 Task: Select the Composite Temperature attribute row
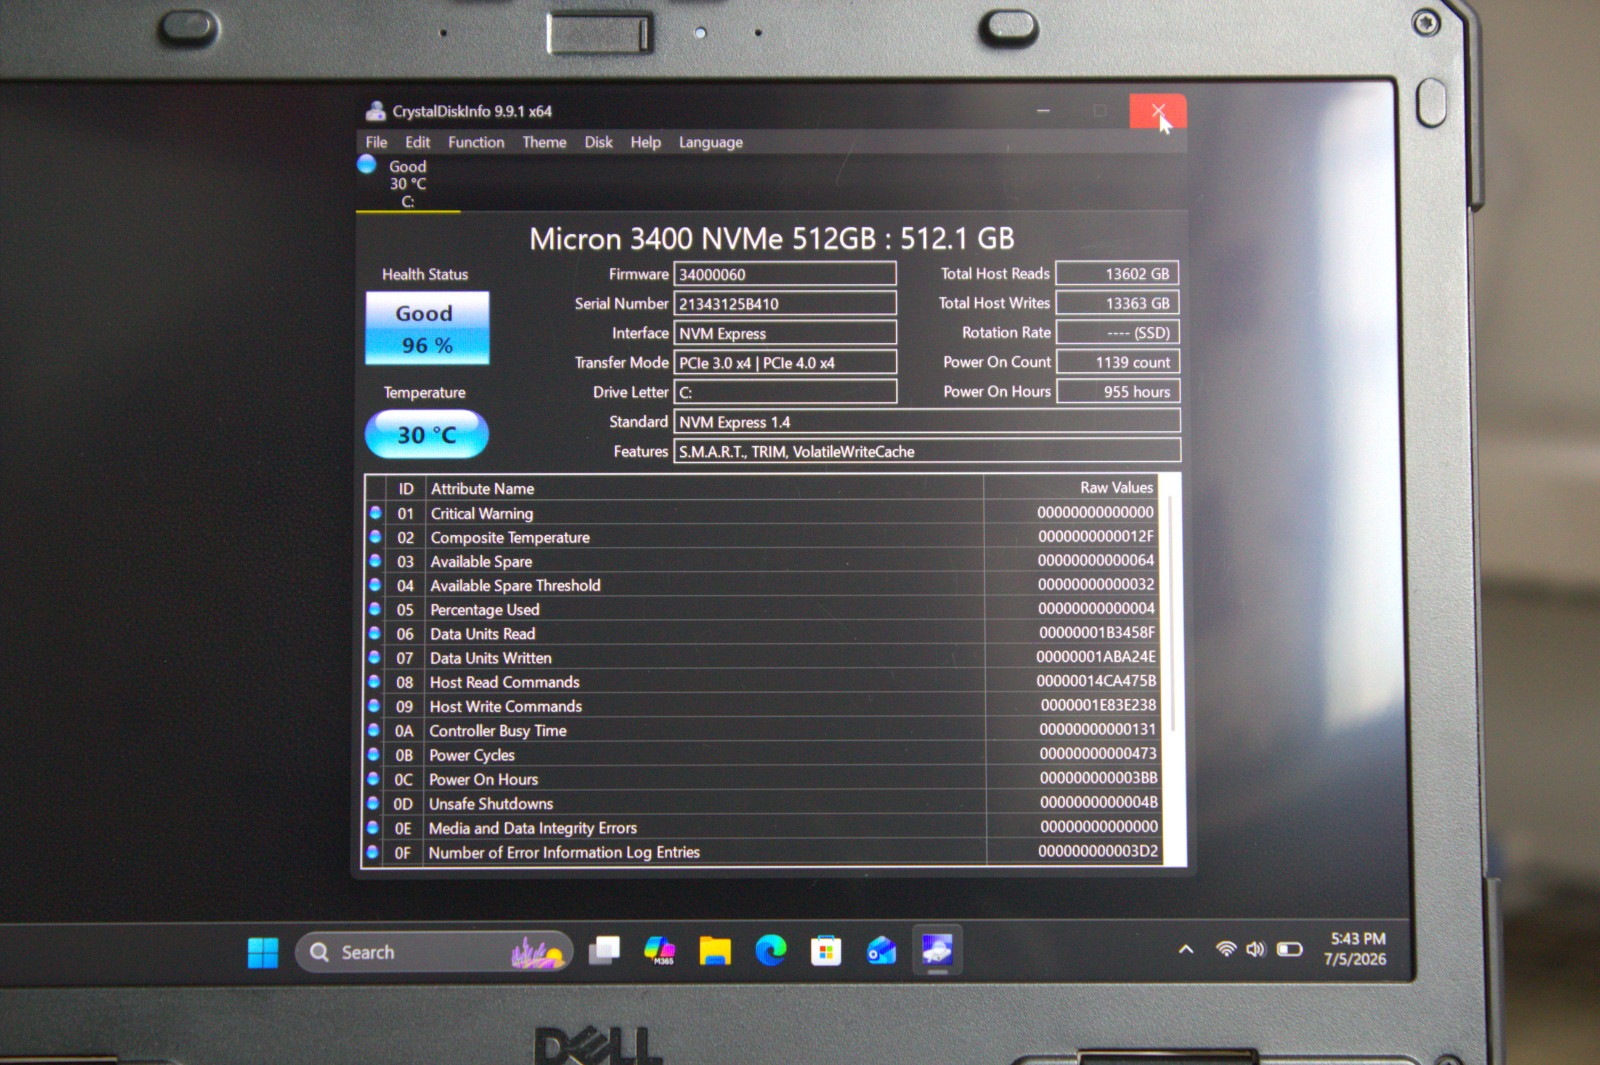coord(762,537)
